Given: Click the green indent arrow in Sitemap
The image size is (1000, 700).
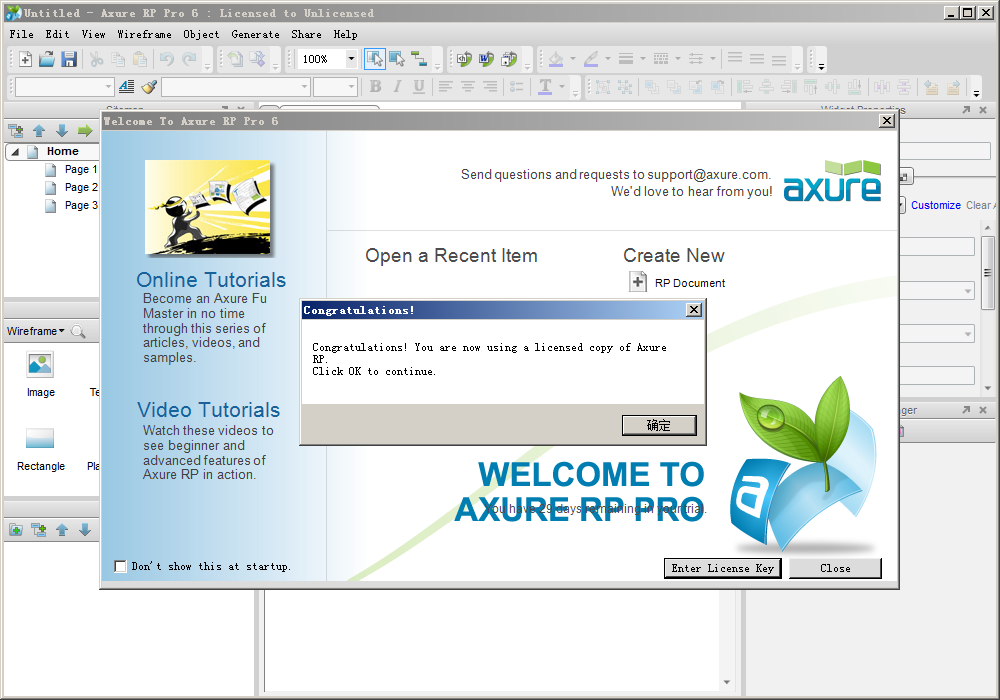Looking at the screenshot, I should coord(85,131).
